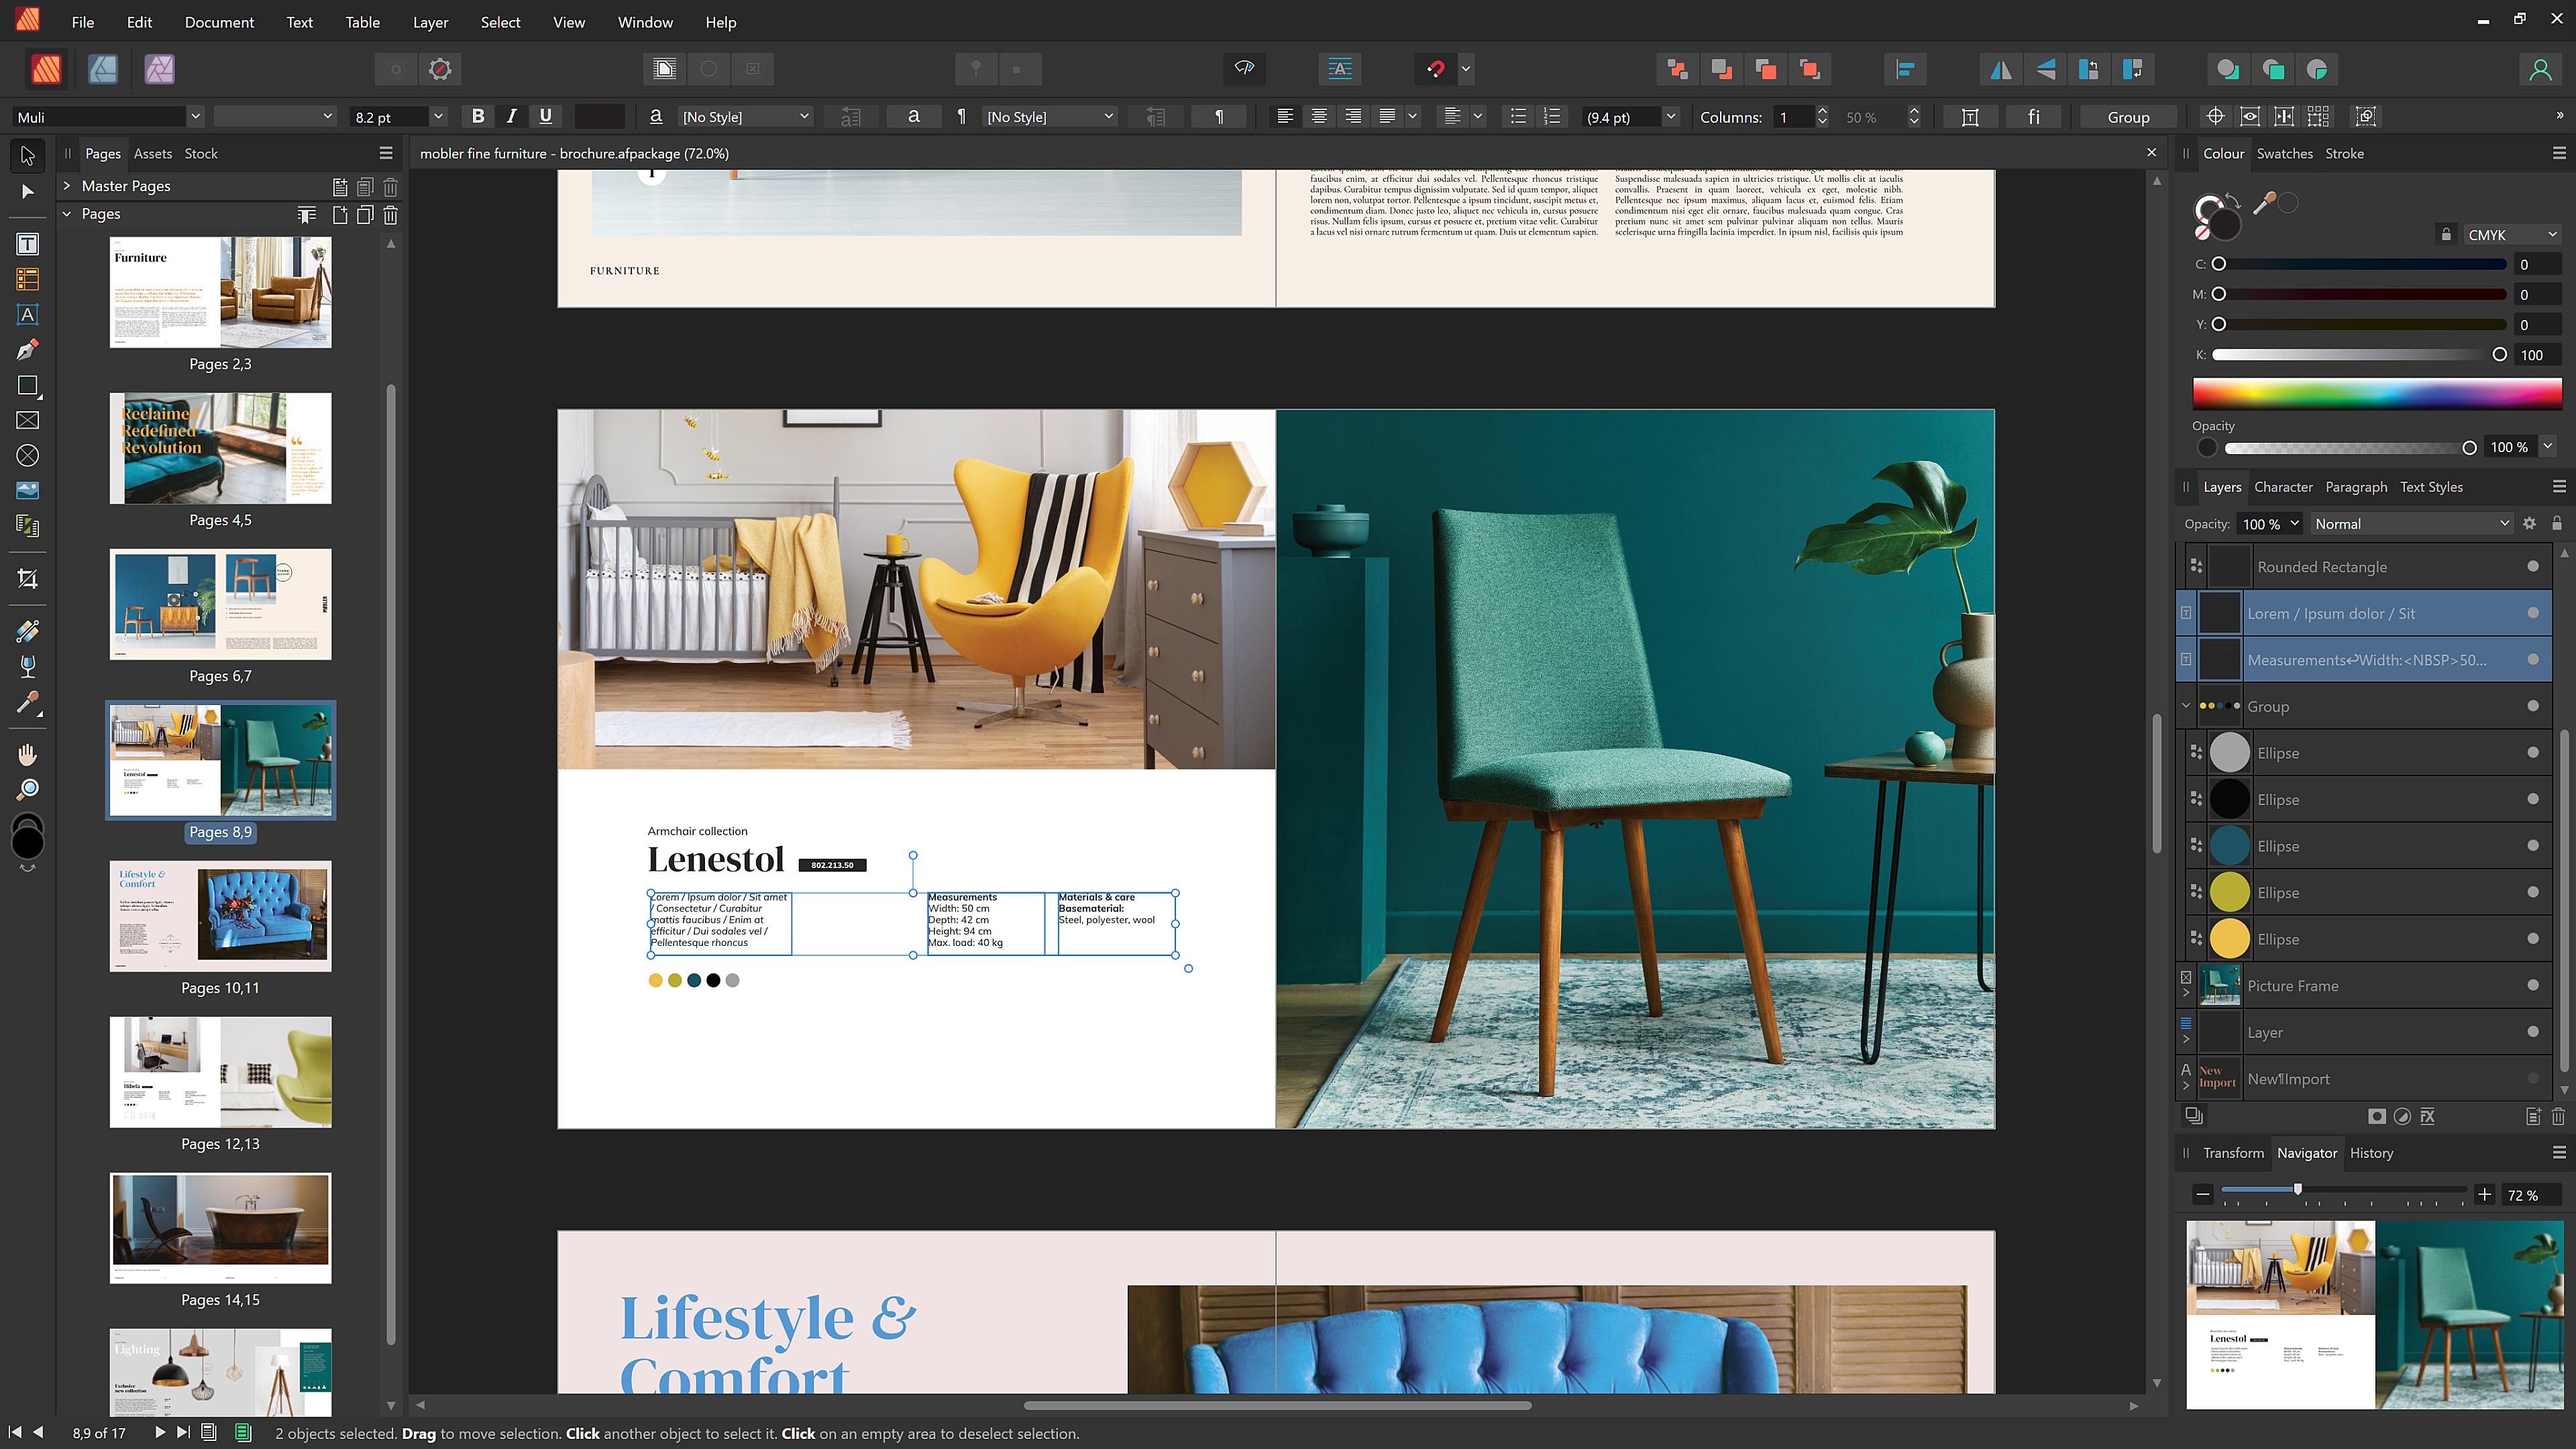Toggle Underline formatting
Viewport: 2576px width, 1449px height.
click(545, 116)
